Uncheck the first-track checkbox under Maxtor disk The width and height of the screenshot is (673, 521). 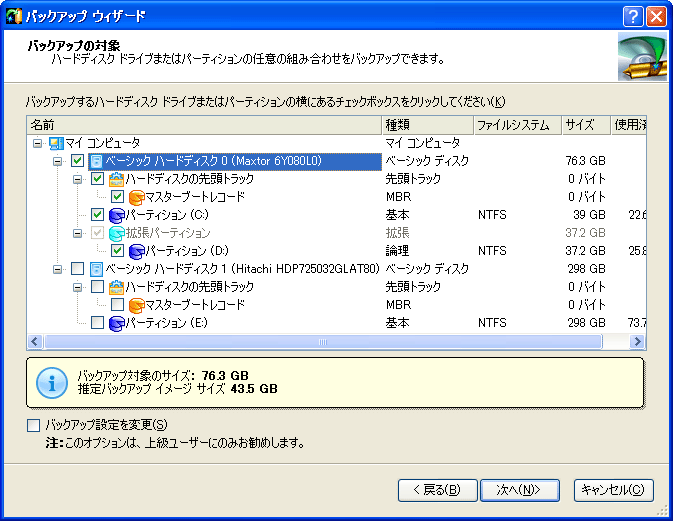97,179
